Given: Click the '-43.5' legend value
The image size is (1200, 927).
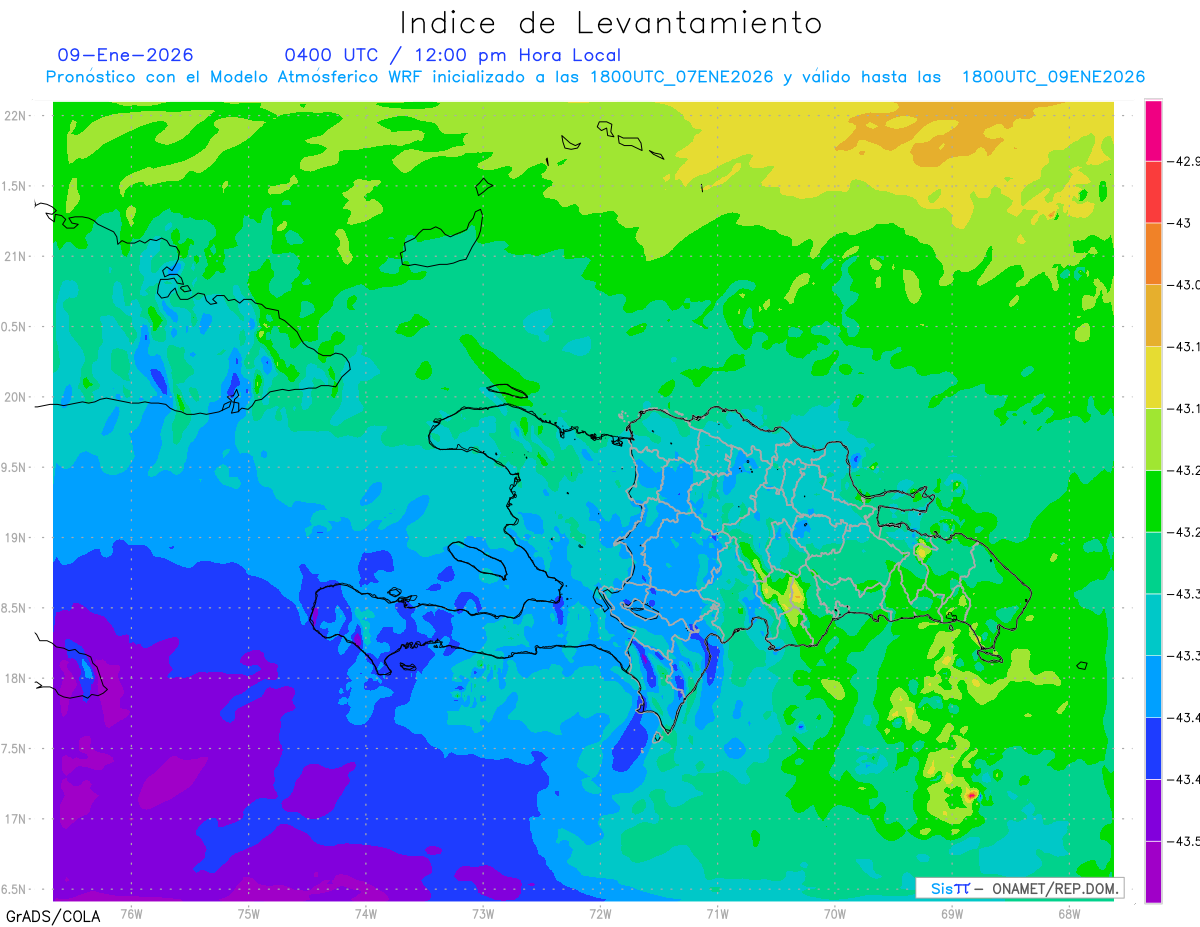Looking at the screenshot, I should click(1183, 841).
